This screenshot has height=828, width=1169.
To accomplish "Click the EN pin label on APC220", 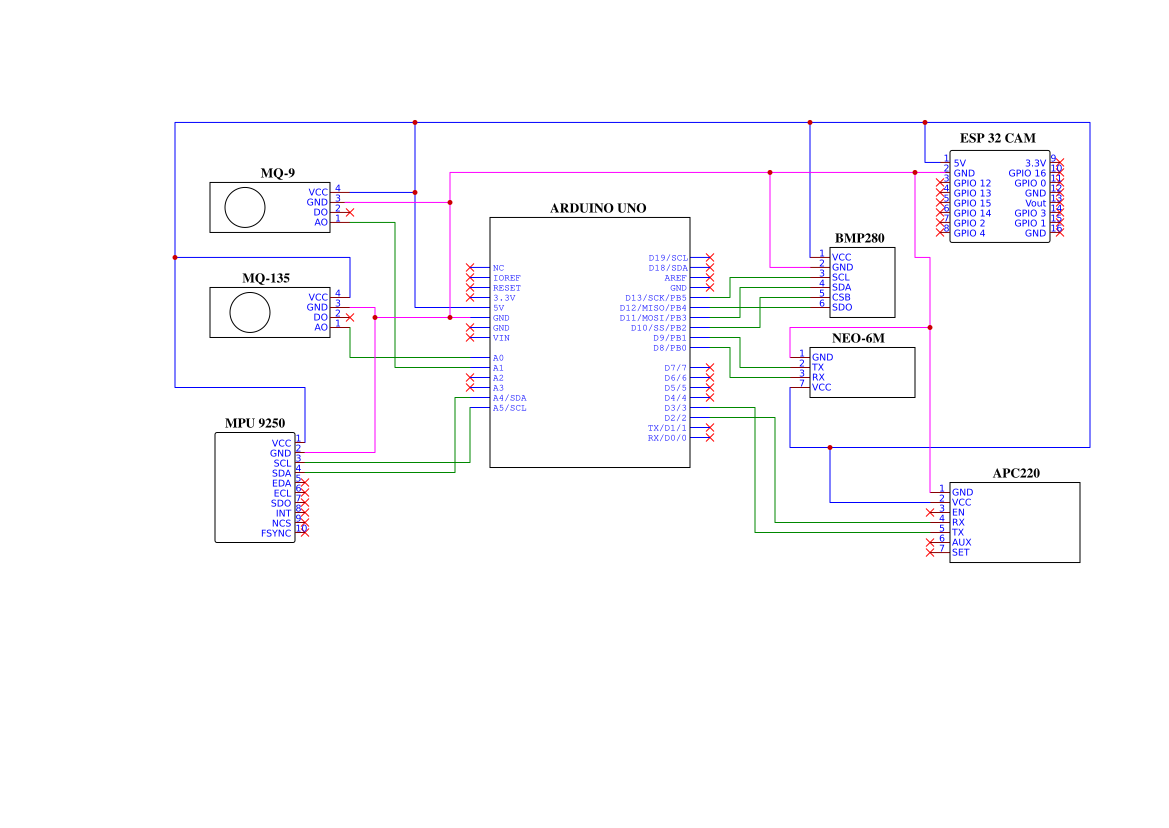I will 958,513.
